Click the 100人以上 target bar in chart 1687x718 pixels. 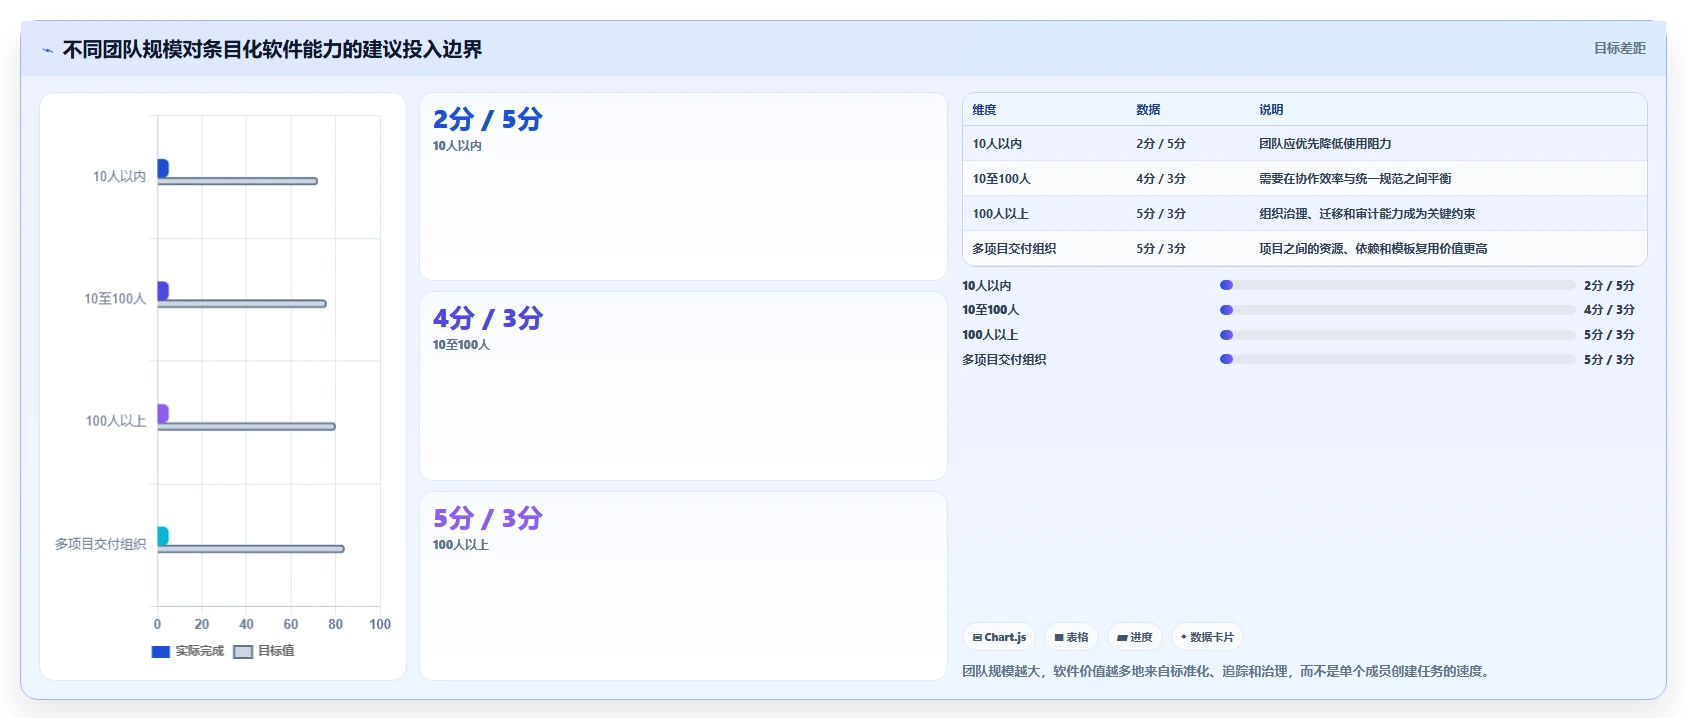tap(246, 427)
